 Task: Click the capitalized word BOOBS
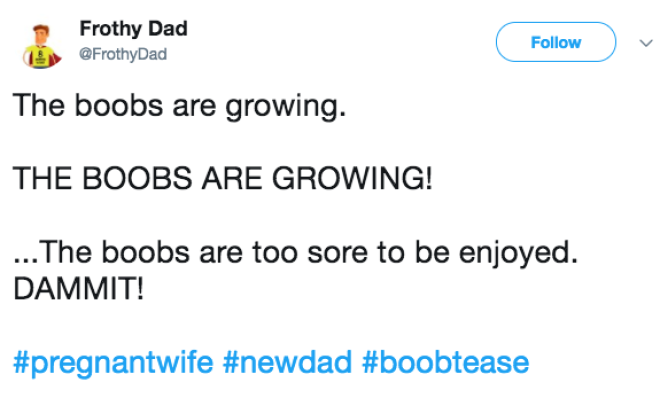(x=137, y=178)
